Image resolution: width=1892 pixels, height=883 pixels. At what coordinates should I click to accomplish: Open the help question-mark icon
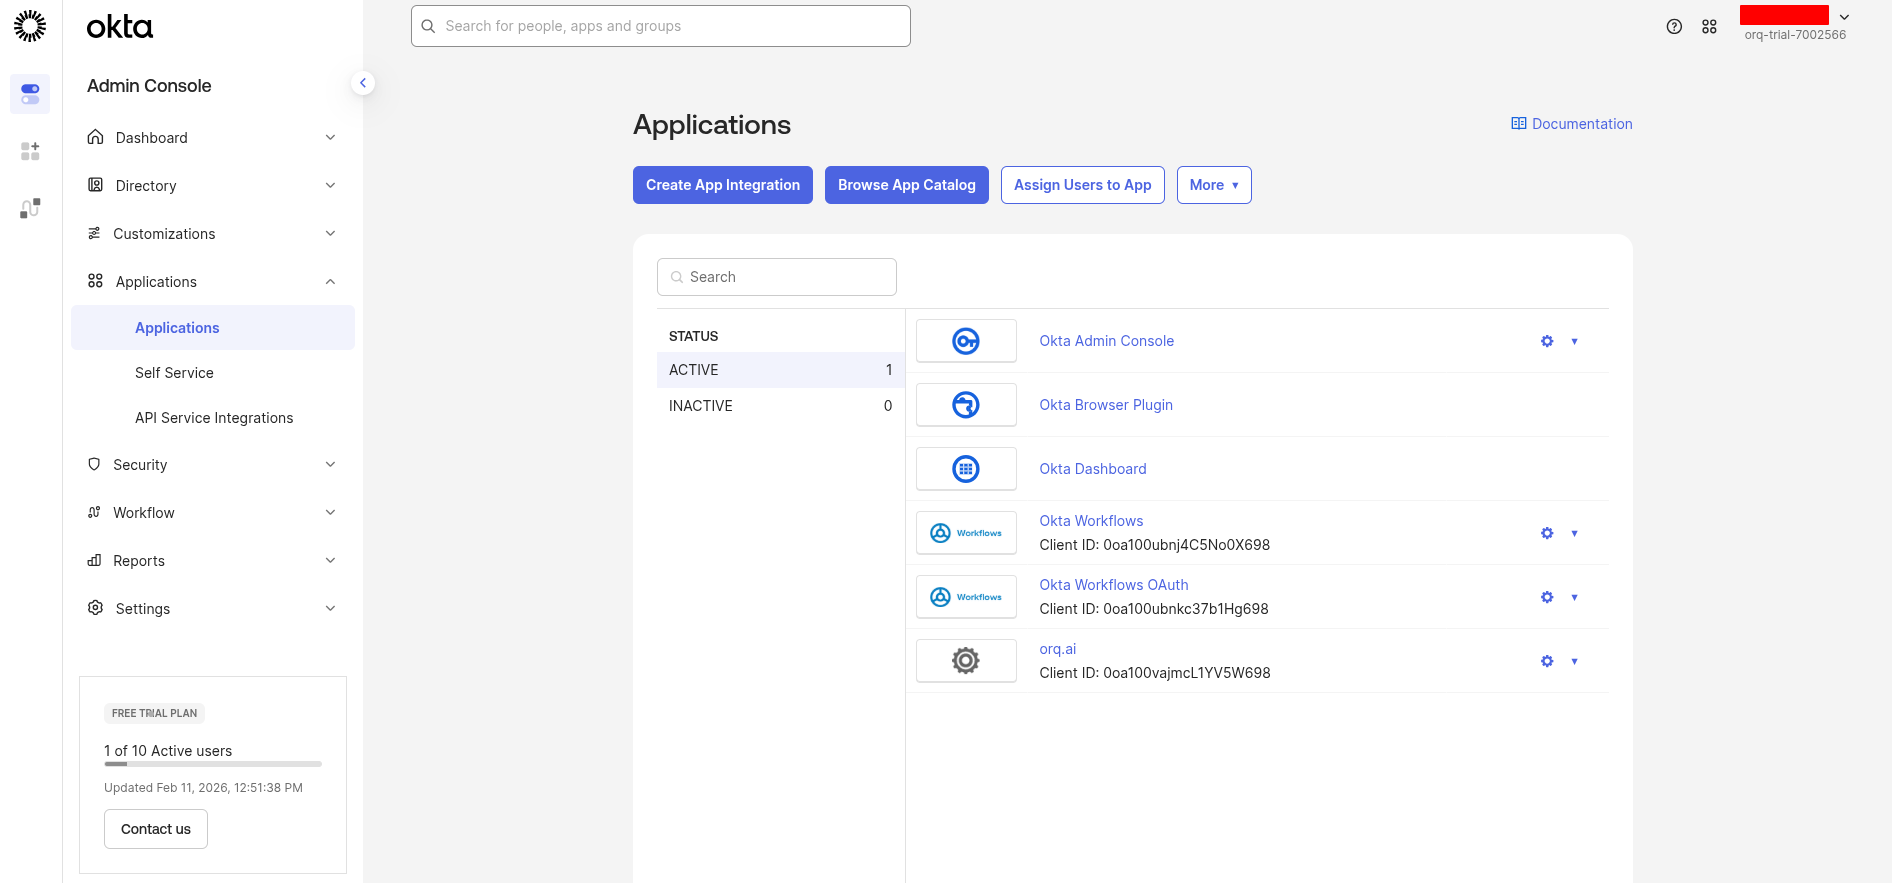(1674, 27)
